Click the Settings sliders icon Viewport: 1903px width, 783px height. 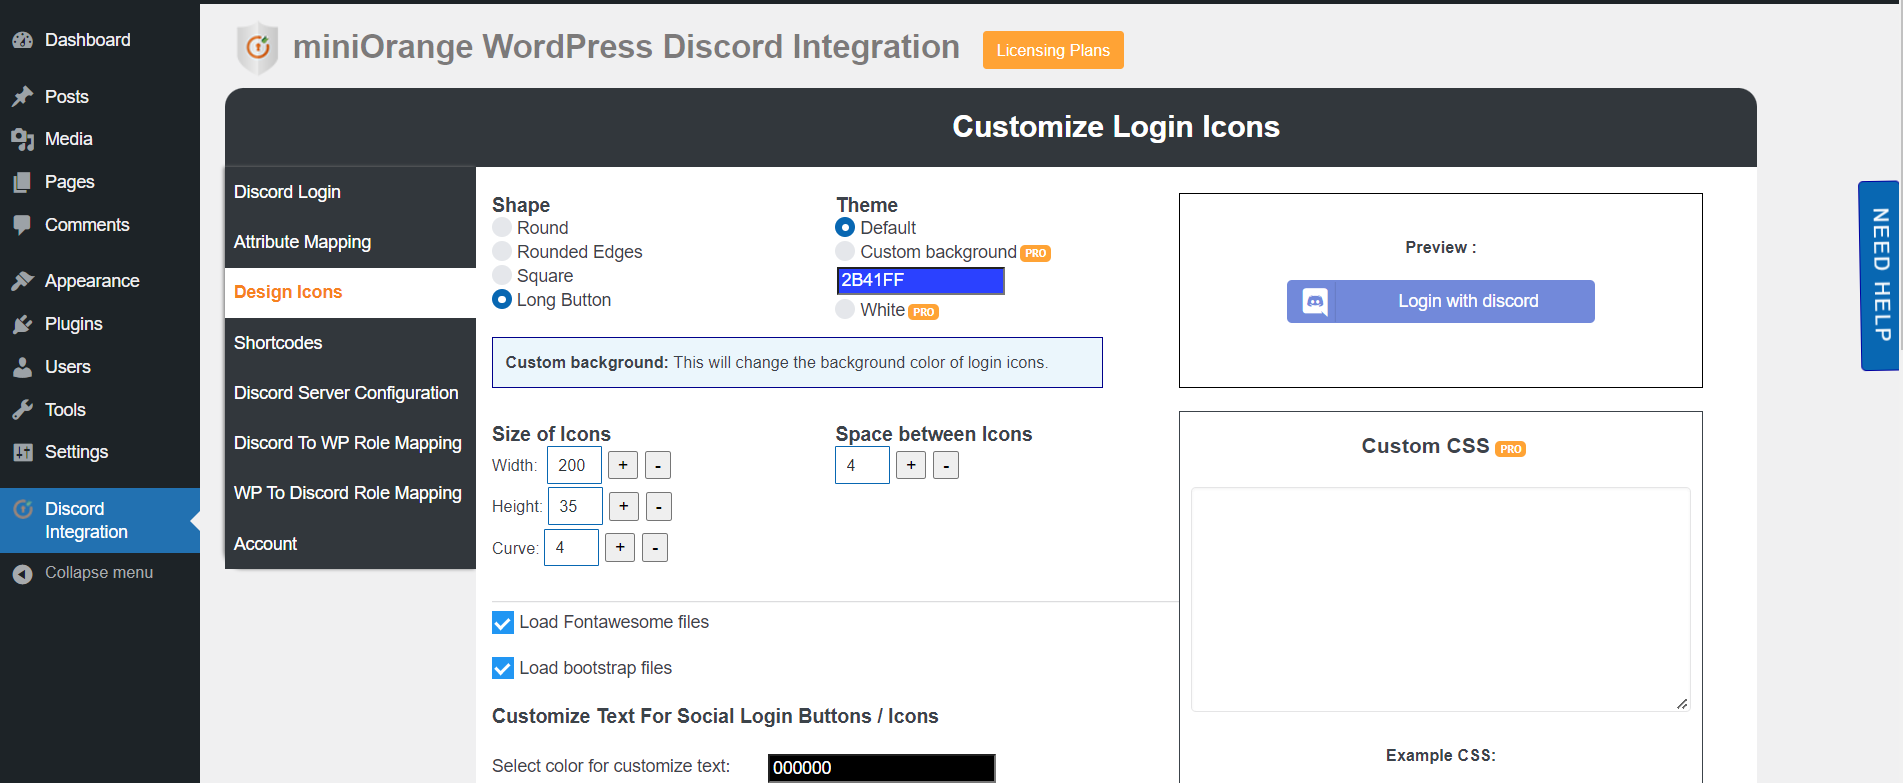point(22,452)
